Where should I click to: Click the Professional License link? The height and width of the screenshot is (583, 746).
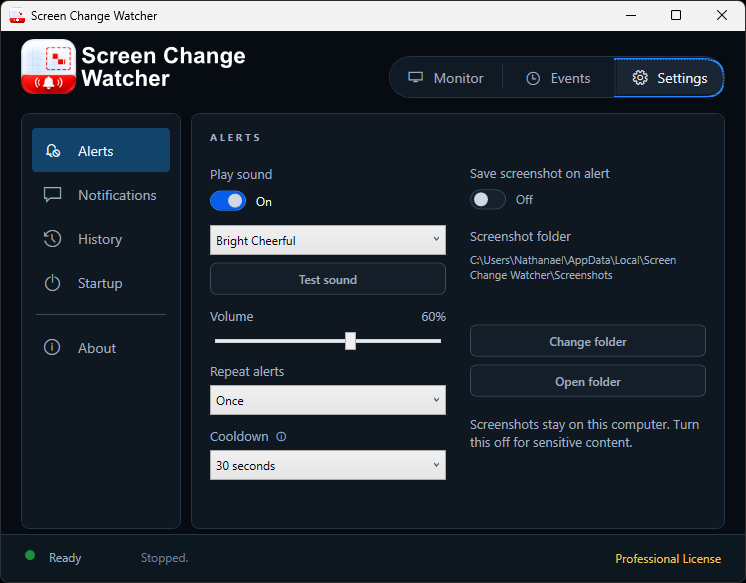pyautogui.click(x=668, y=558)
